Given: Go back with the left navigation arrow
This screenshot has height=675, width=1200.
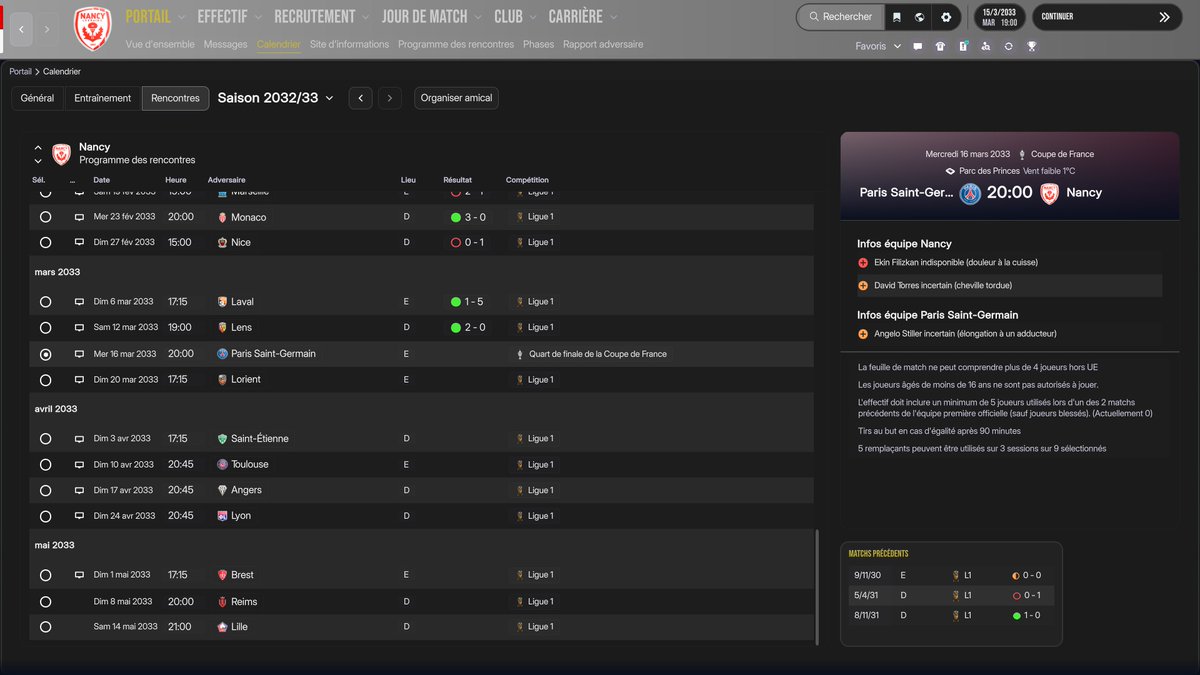Looking at the screenshot, I should (21, 29).
